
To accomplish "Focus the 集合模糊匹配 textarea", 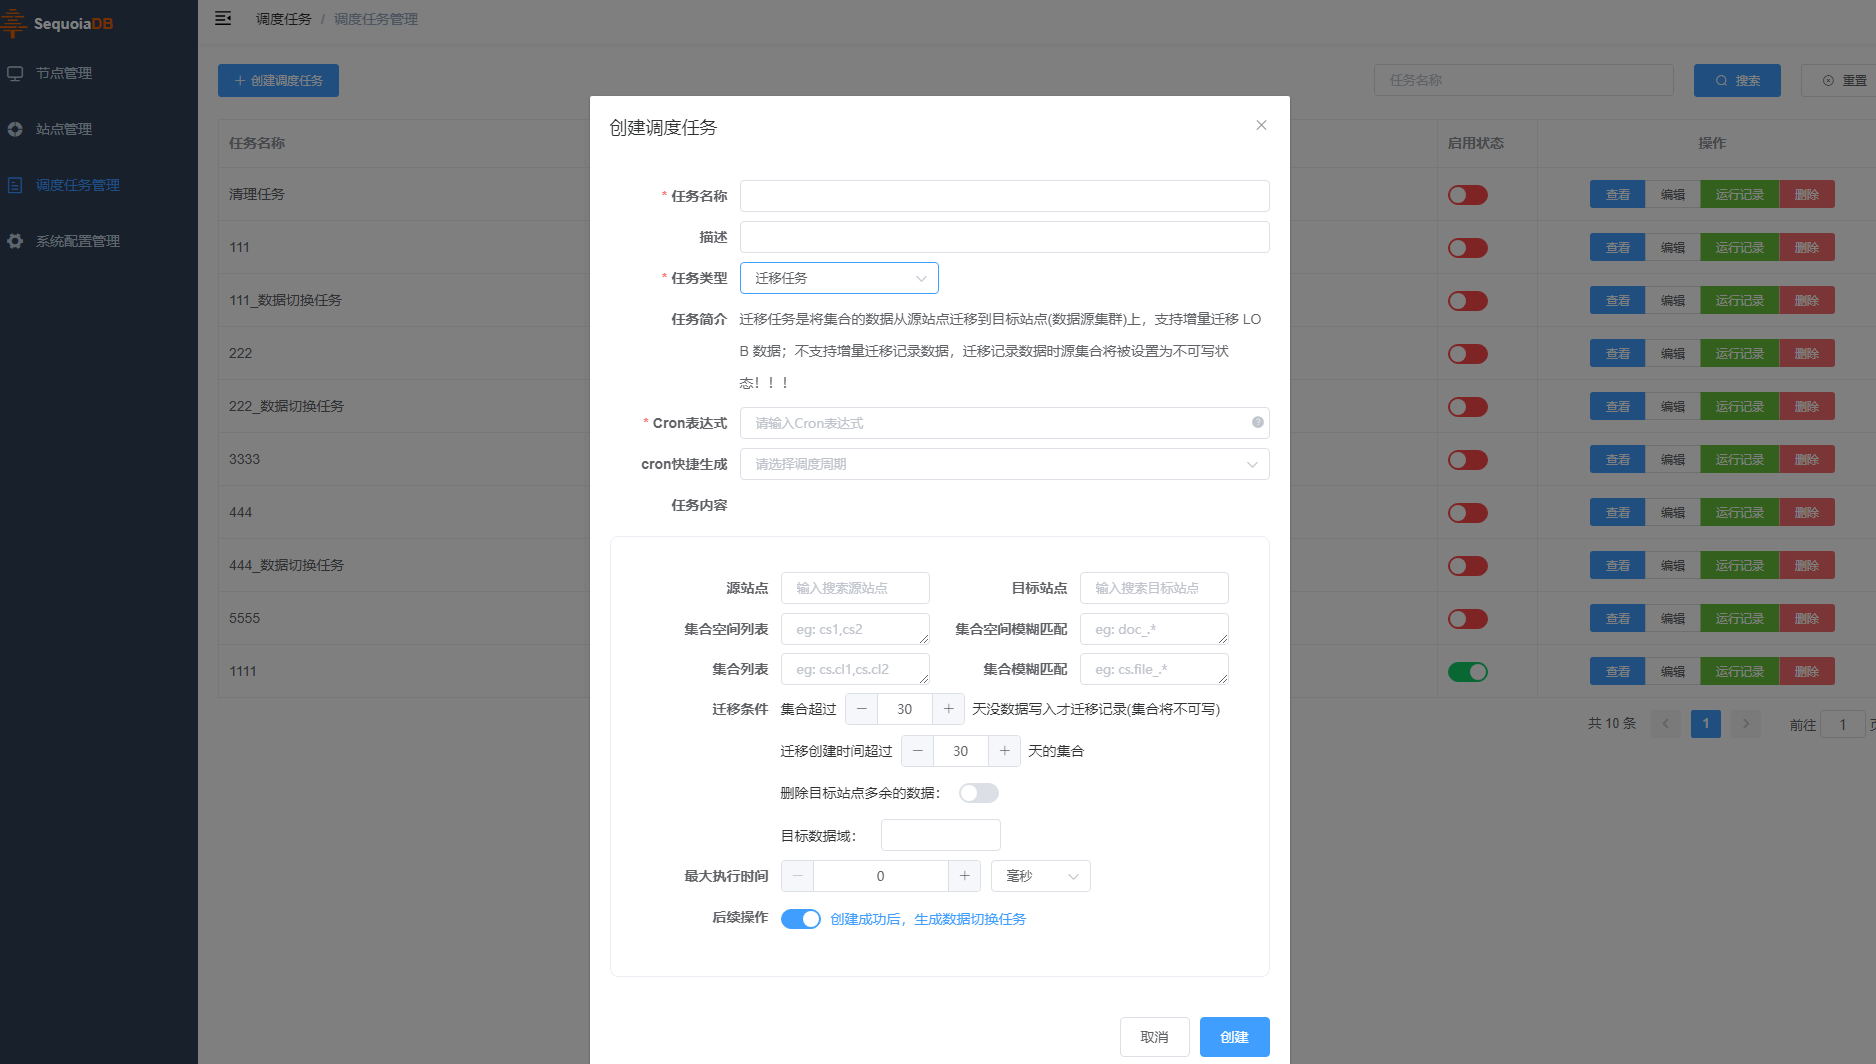I will click(1154, 669).
